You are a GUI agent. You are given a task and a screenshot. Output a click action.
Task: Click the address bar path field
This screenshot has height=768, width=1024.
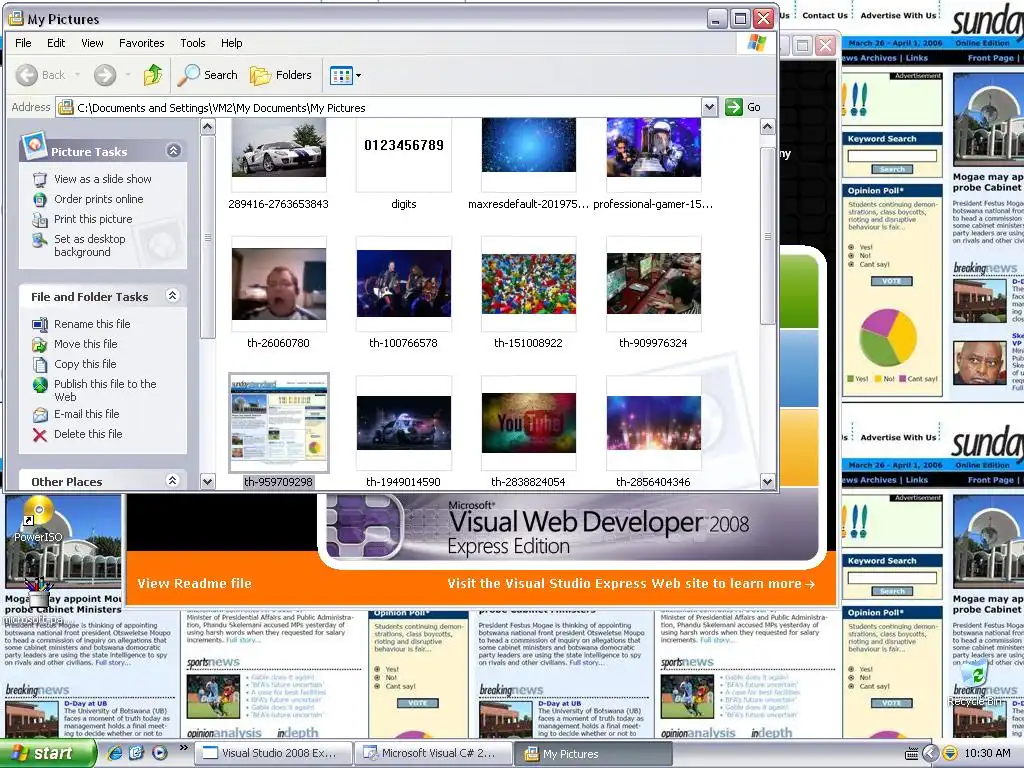[379, 107]
